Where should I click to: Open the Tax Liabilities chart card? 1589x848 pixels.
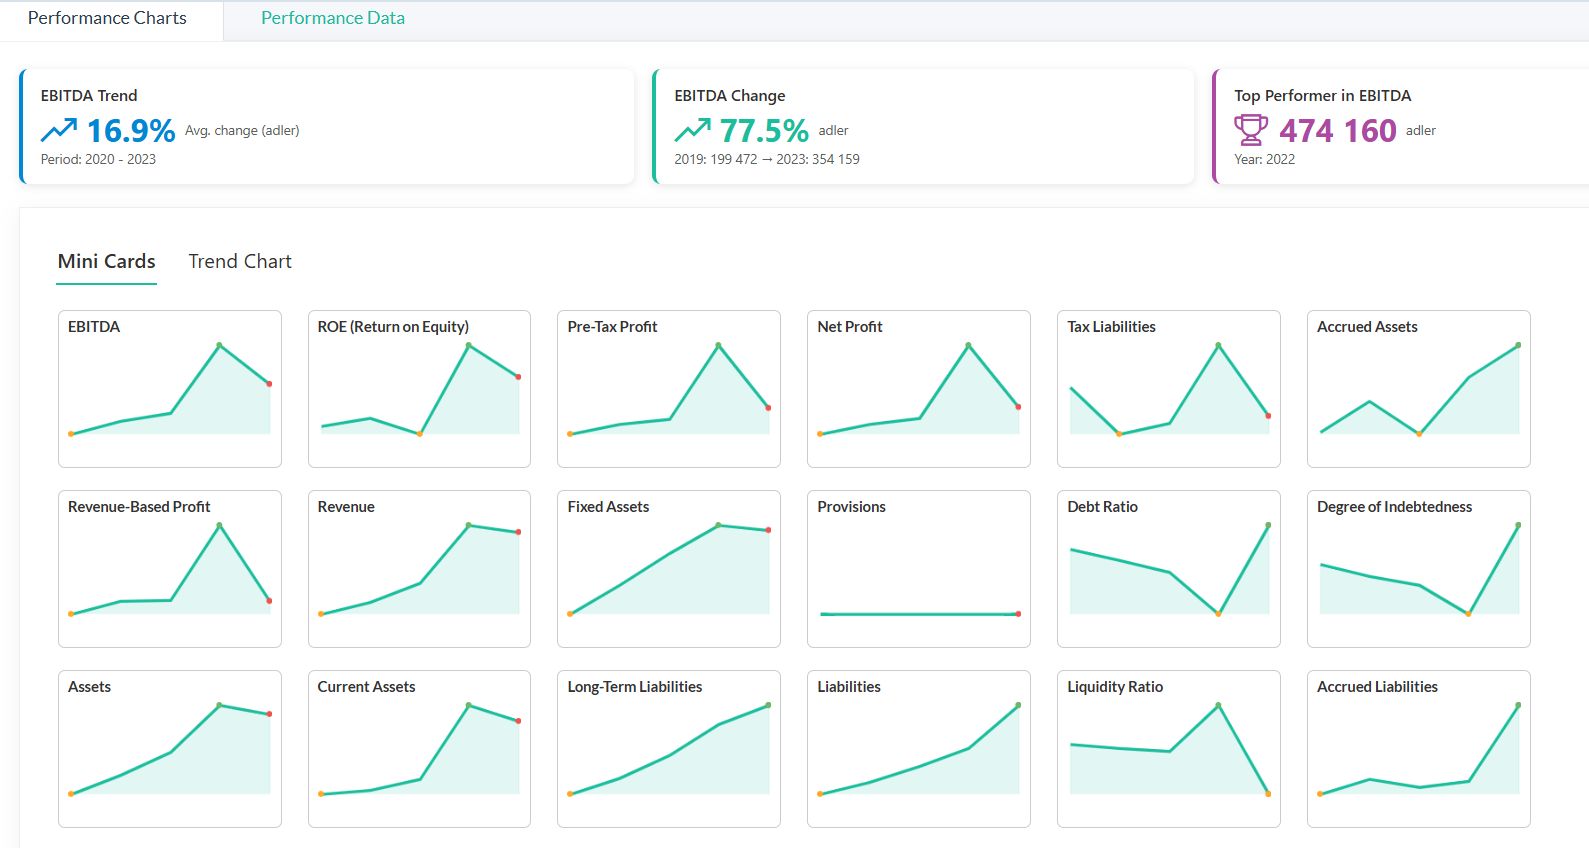point(1168,389)
